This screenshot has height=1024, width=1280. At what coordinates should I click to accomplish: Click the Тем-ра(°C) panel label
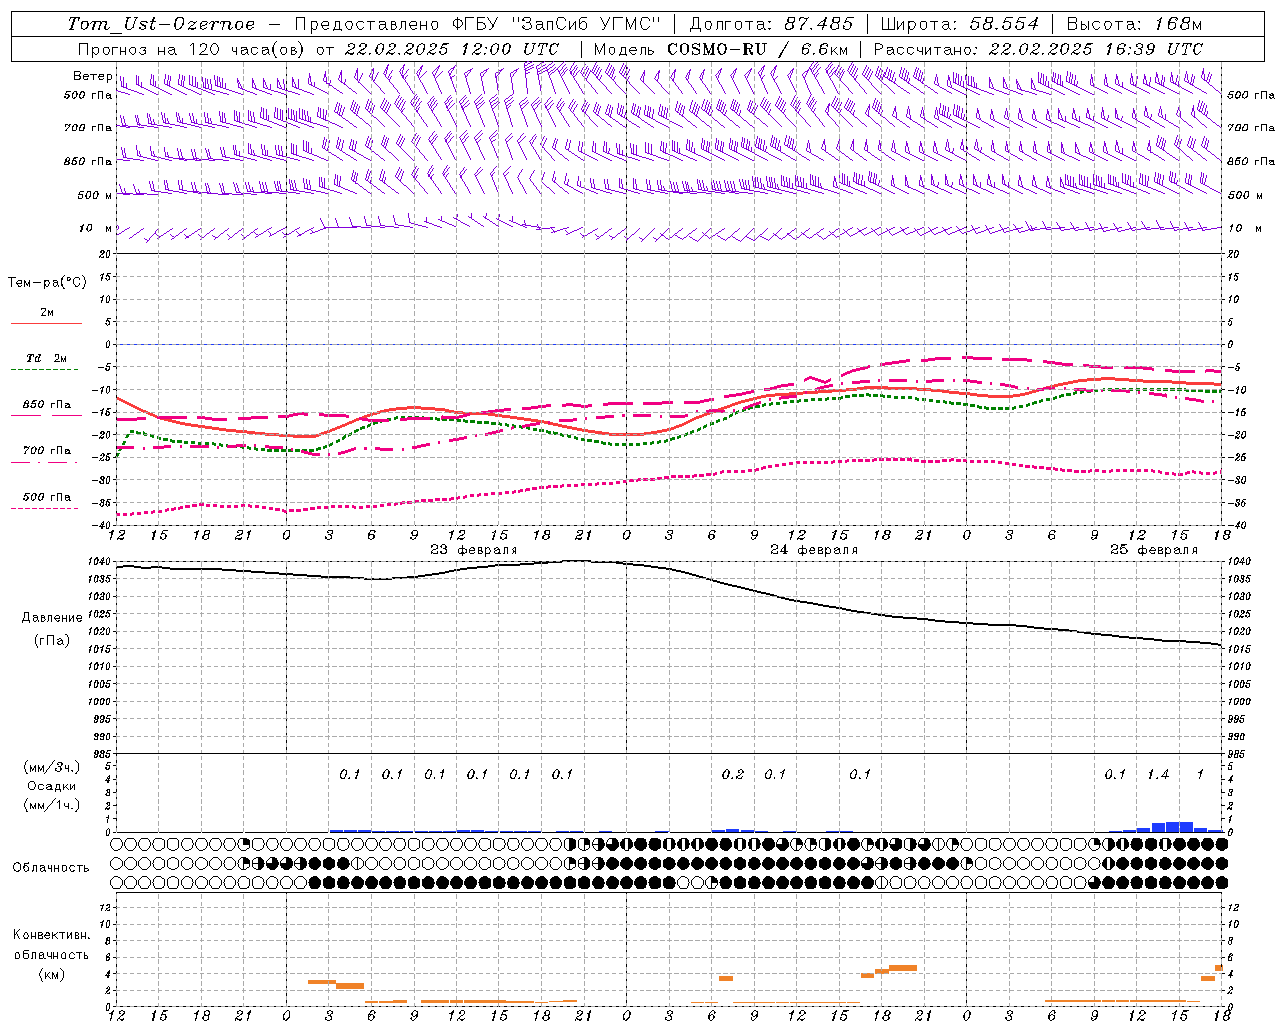pos(47,283)
